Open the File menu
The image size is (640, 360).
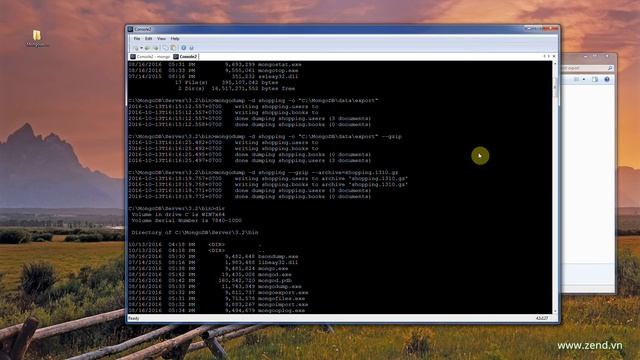(x=137, y=38)
